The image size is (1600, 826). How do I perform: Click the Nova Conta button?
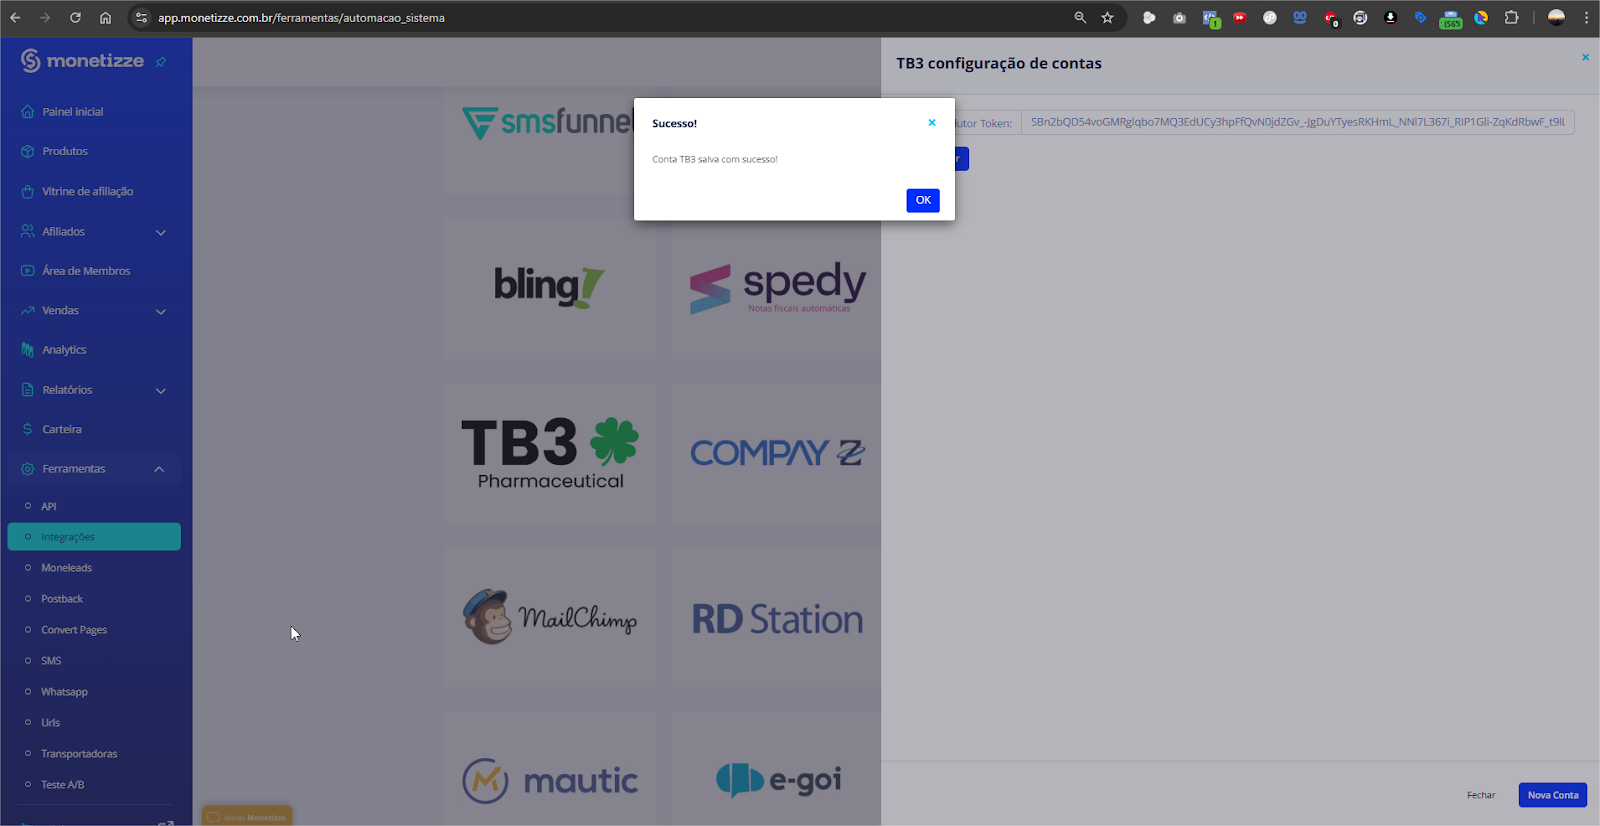(1552, 795)
